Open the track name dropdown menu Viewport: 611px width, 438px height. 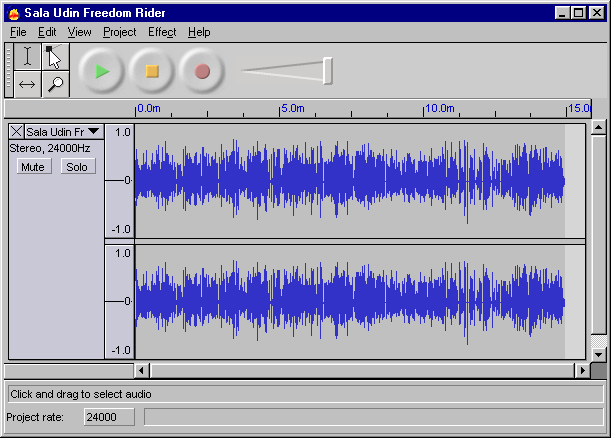pos(93,131)
